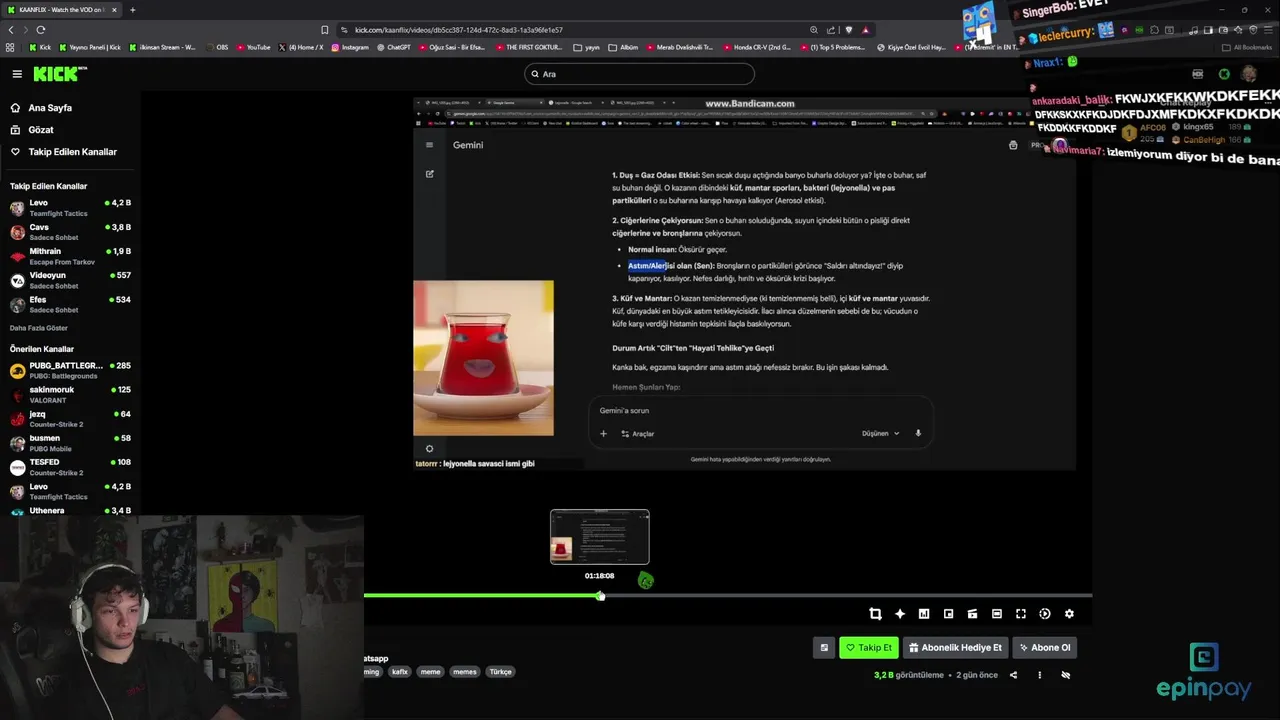Viewport: 1280px width, 720px height.
Task: Open playback speed circular play icon
Action: tap(1045, 614)
